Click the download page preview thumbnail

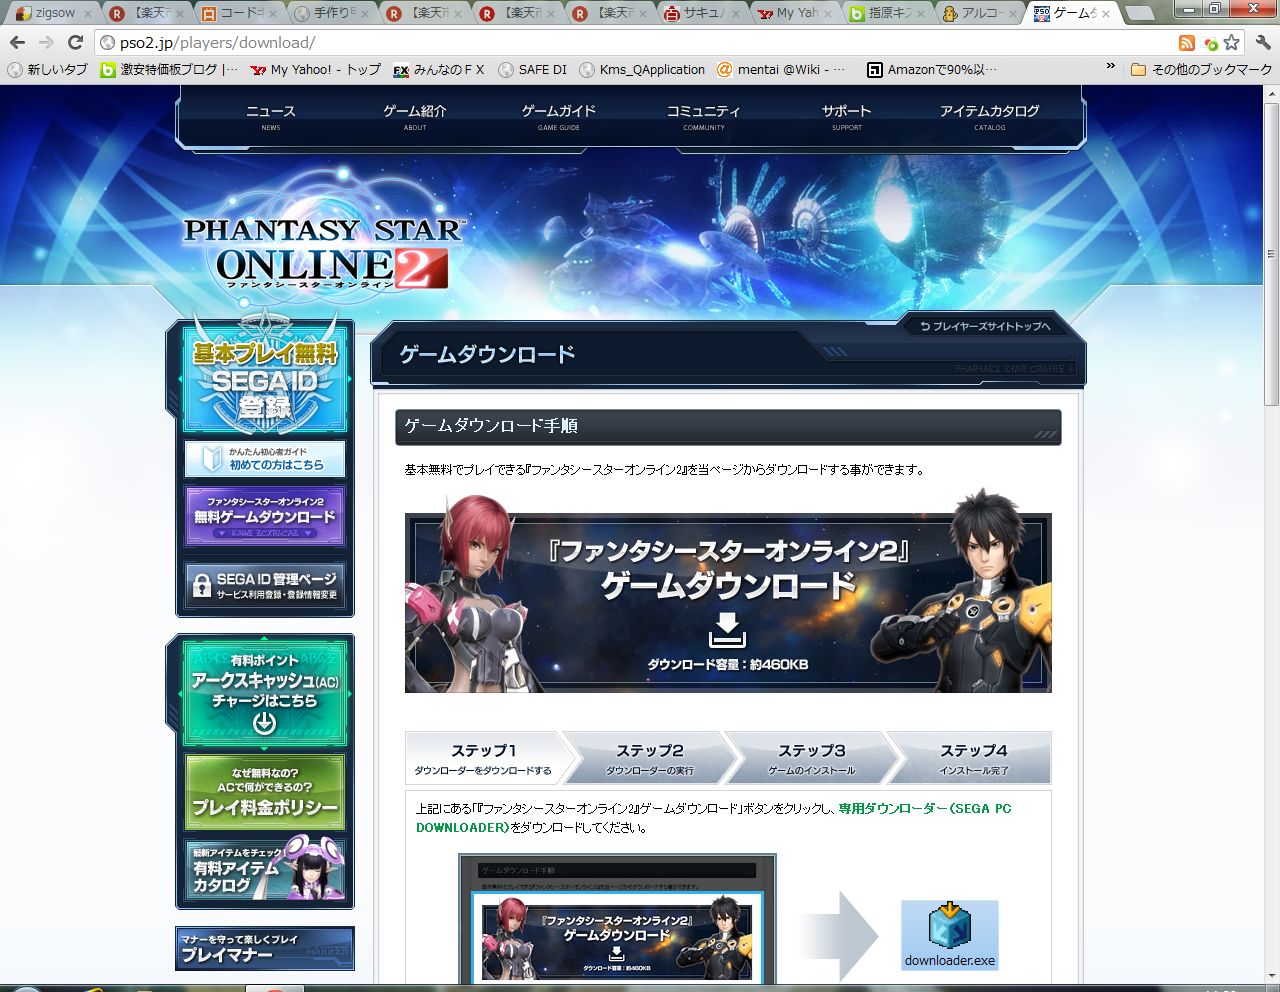point(617,919)
